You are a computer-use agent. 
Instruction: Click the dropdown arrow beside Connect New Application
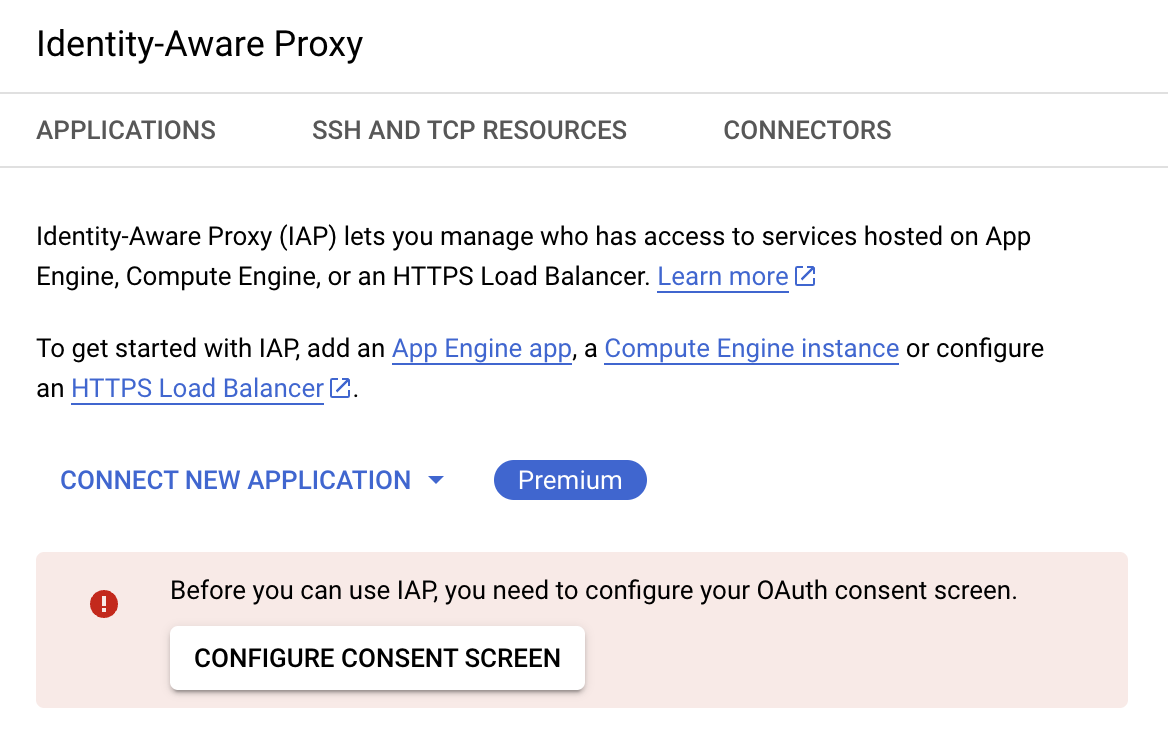click(x=437, y=481)
